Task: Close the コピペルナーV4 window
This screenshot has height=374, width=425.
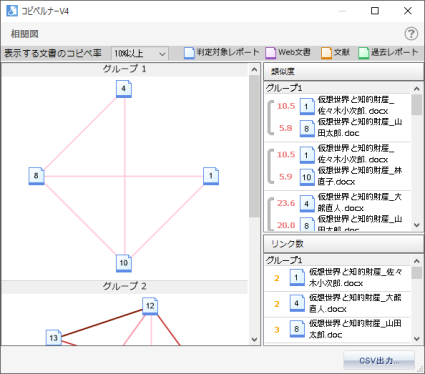Action: (x=408, y=11)
